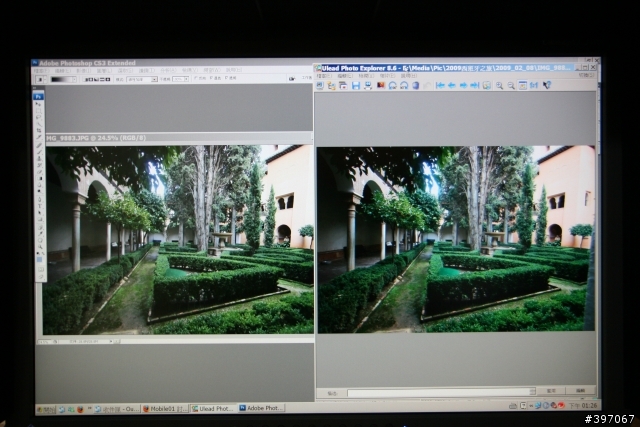Click the folder tree icon in Ulead toolbar
This screenshot has height=427, width=640.
[x=331, y=85]
